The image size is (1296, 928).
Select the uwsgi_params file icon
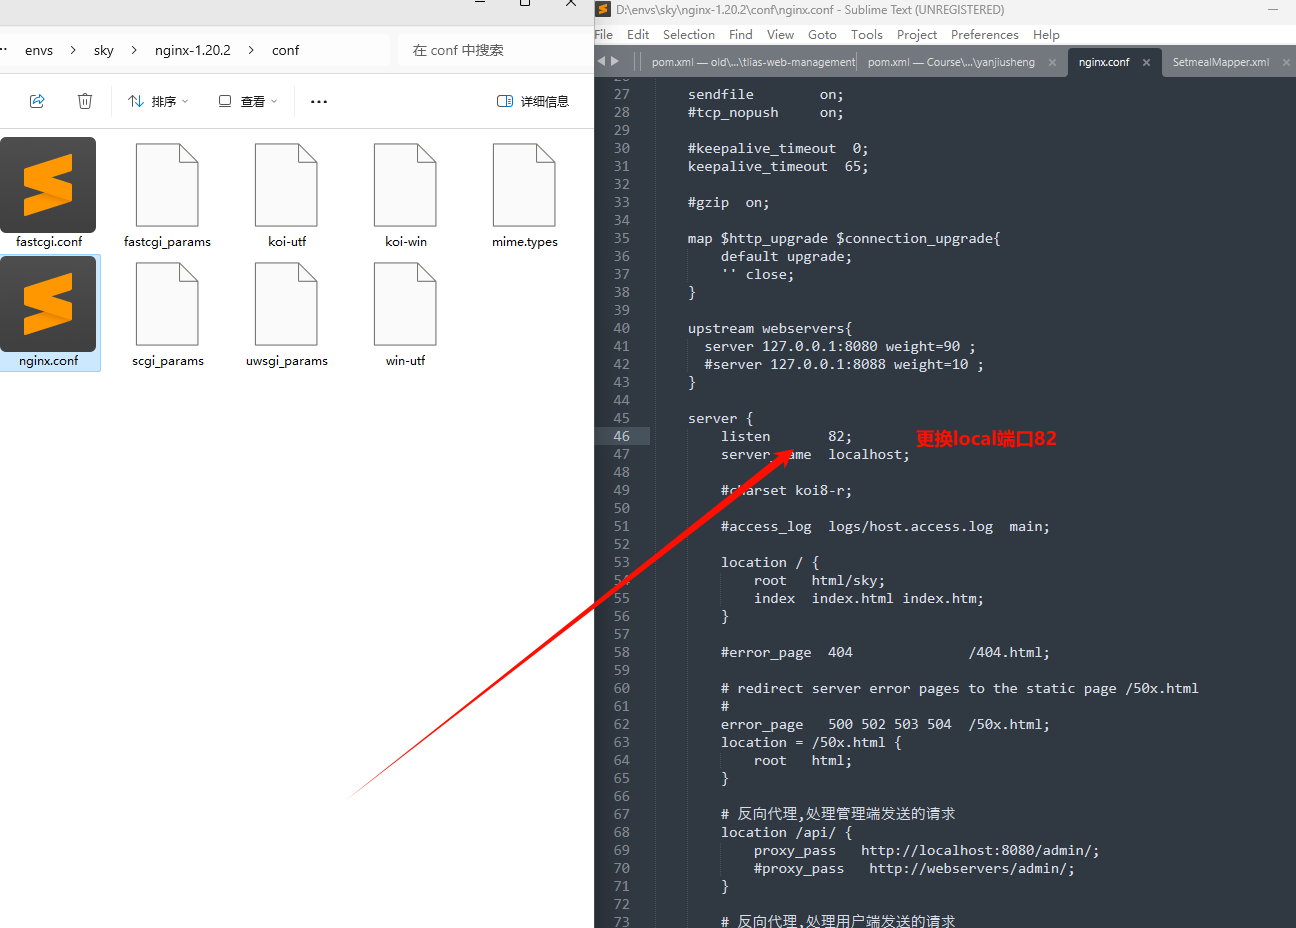click(x=286, y=304)
